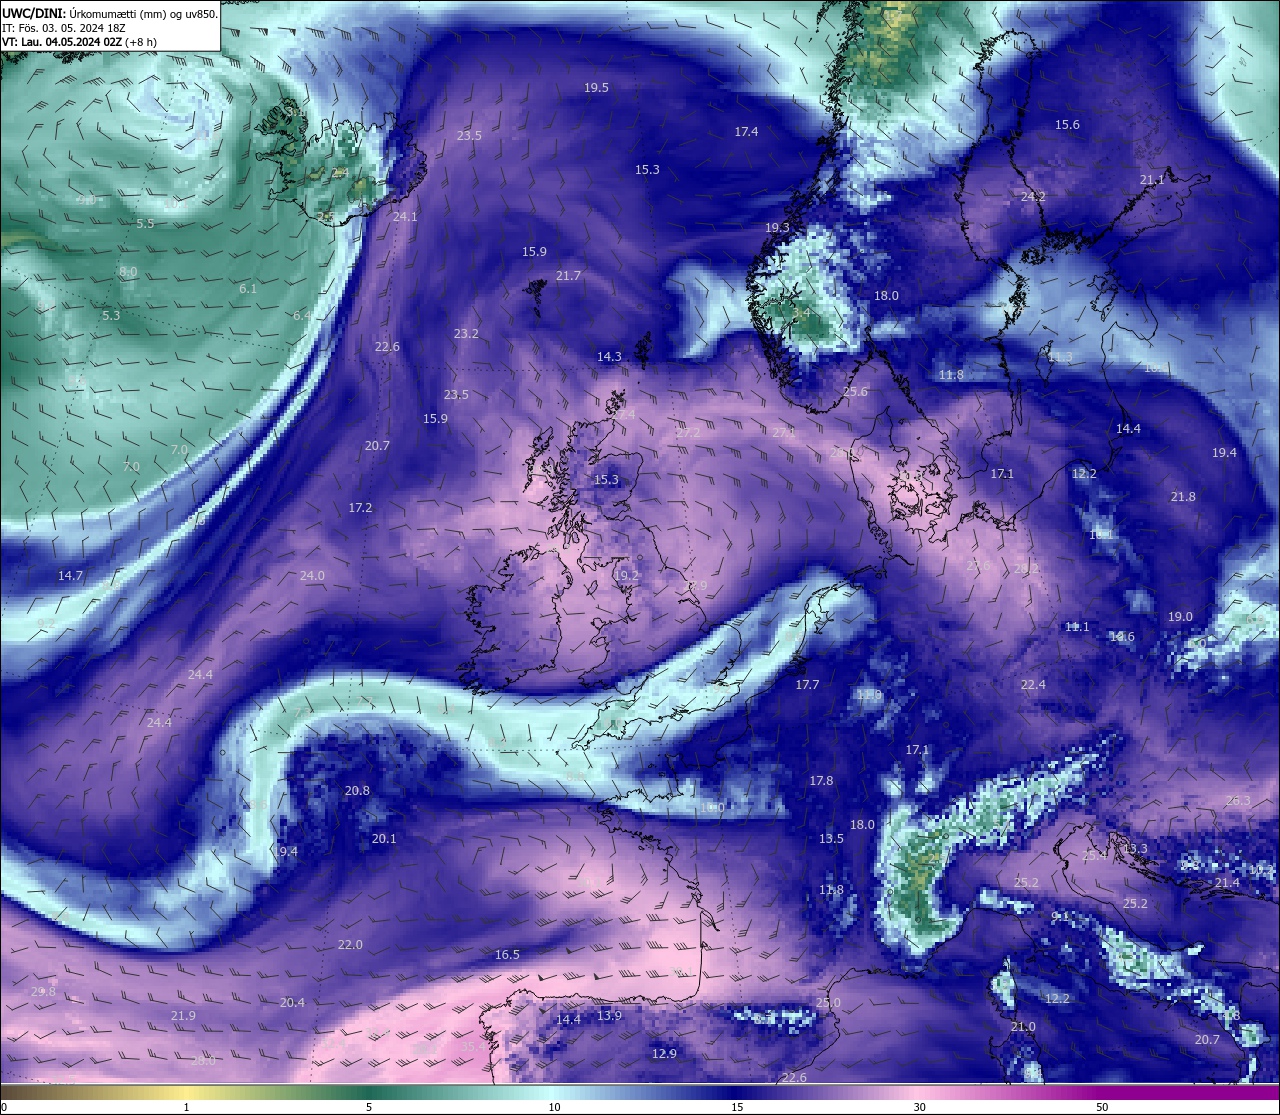The height and width of the screenshot is (1115, 1280).
Task: Click the legend label 30
Action: point(919,1107)
